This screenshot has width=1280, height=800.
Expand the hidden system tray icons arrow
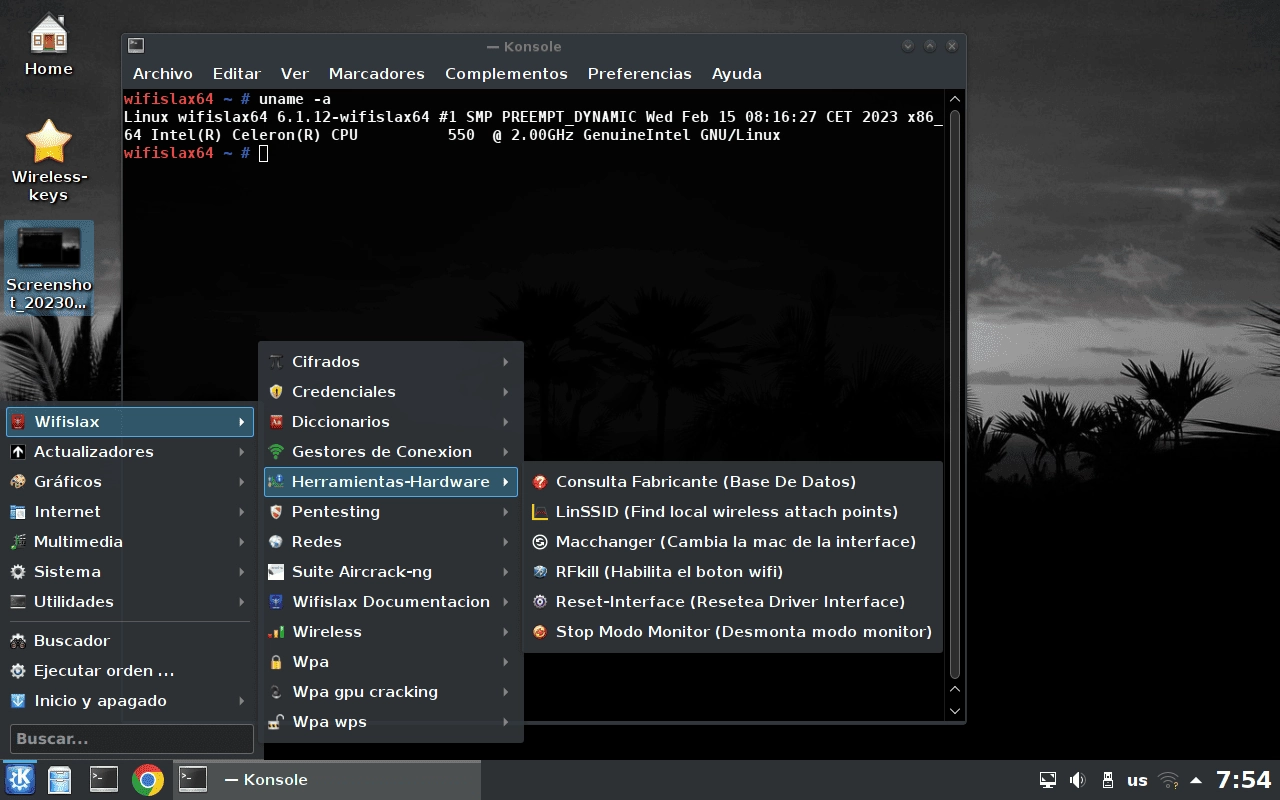tap(1196, 780)
